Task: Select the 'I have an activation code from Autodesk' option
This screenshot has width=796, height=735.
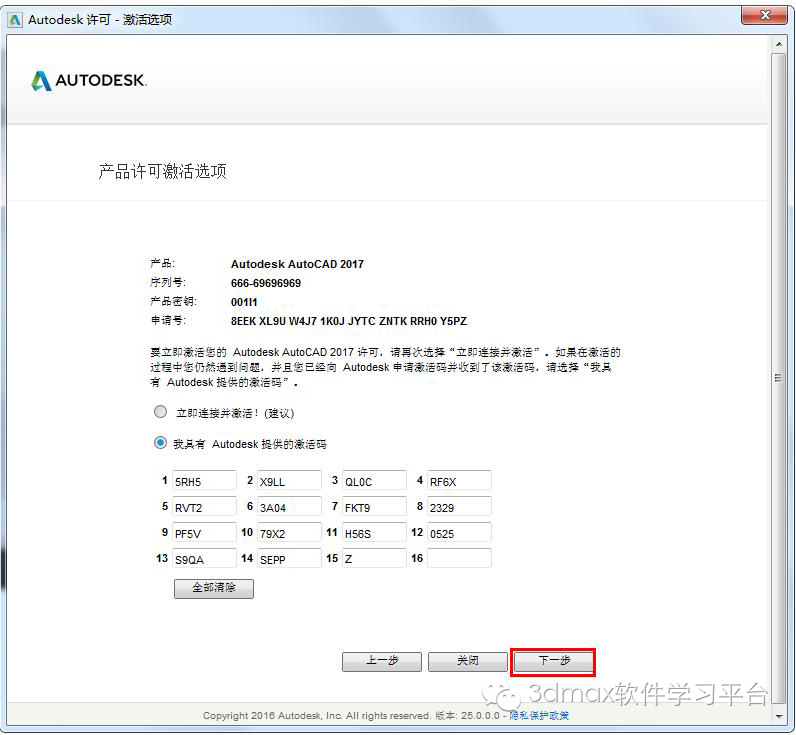Action: coord(160,443)
